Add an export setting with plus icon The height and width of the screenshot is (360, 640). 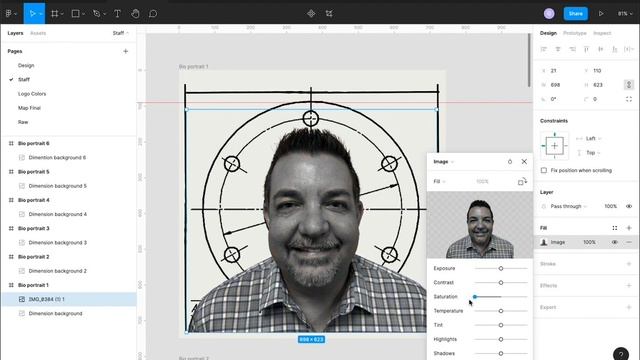[x=629, y=307]
